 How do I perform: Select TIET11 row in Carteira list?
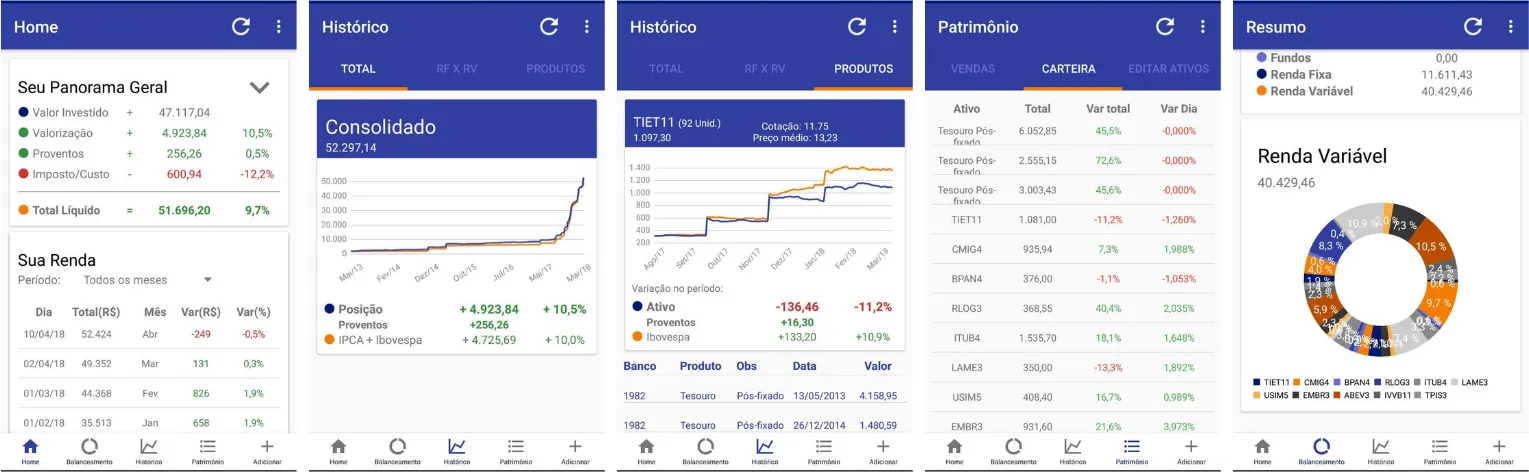(1073, 219)
